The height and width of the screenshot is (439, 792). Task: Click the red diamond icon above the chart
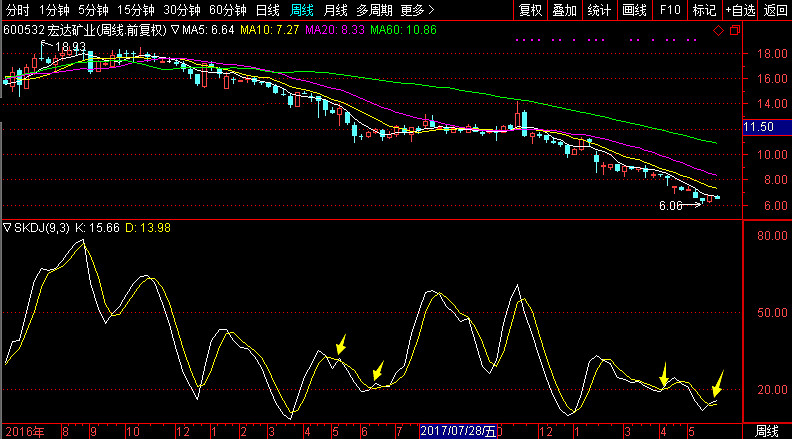click(x=717, y=30)
